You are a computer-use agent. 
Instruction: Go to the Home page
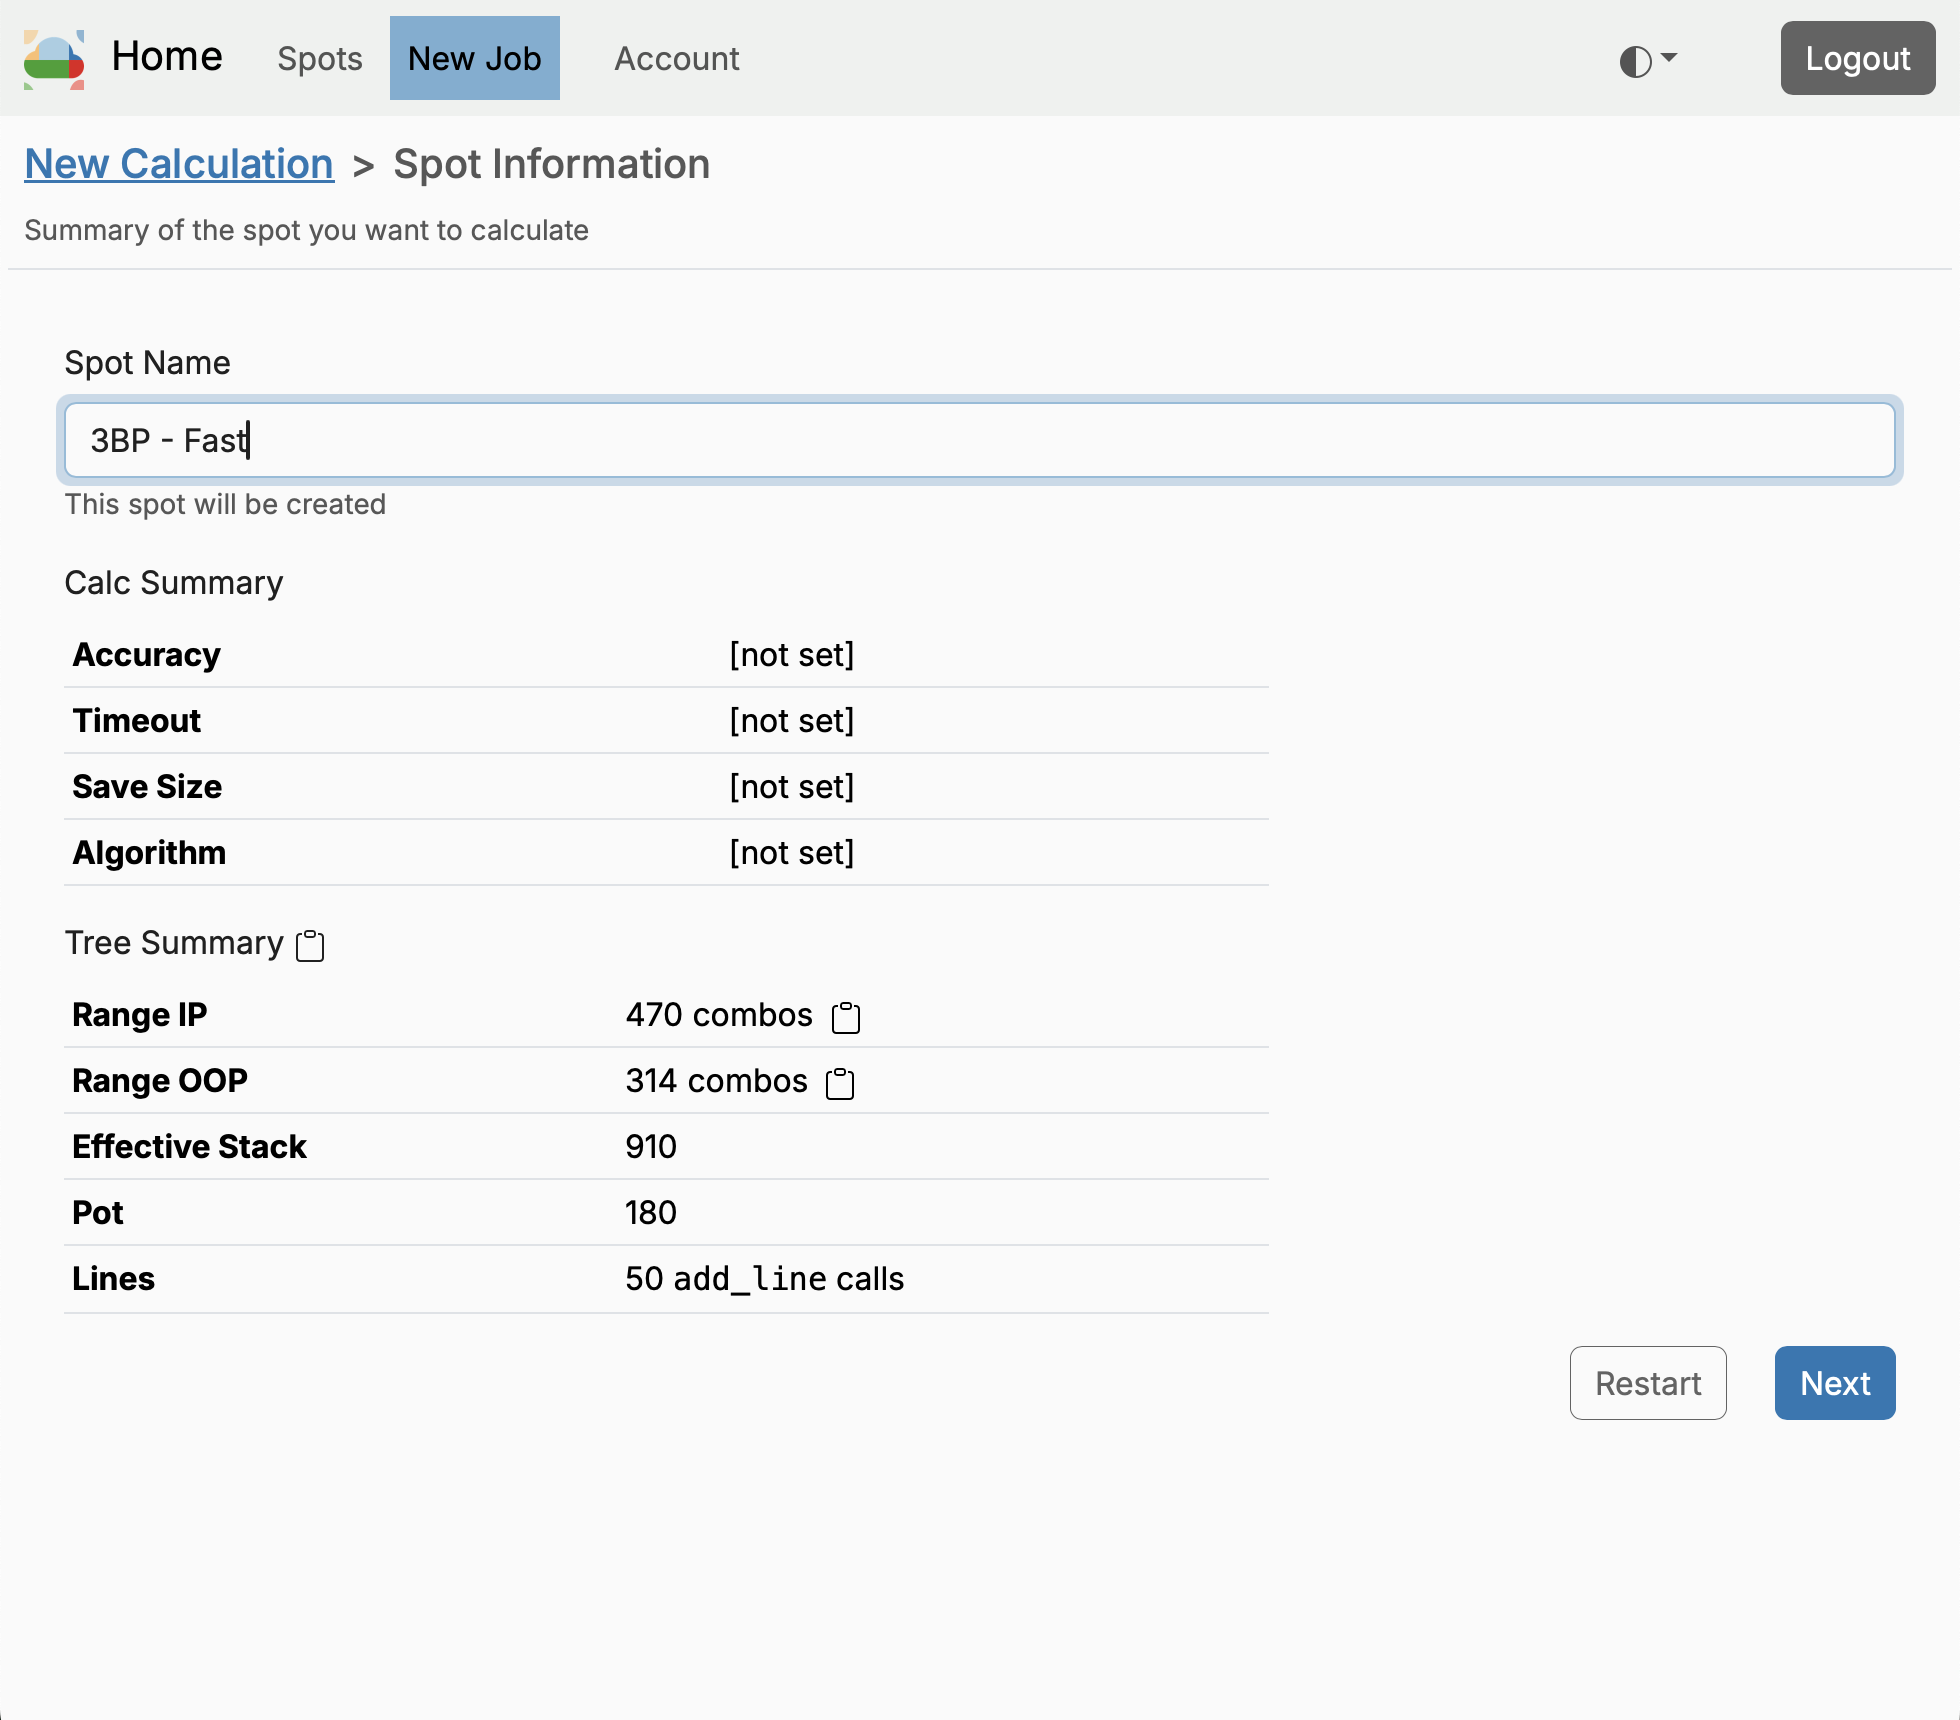[x=167, y=57]
